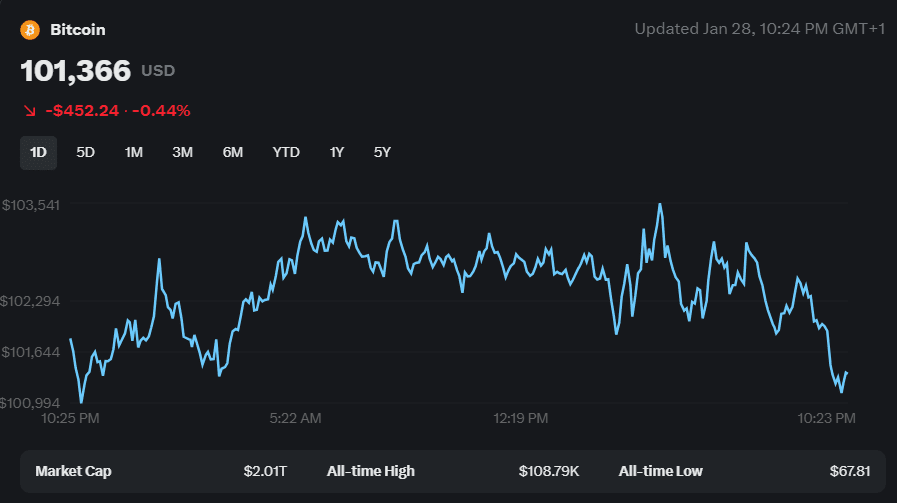897x503 pixels.
Task: Click the All-time High label
Action: coord(371,471)
